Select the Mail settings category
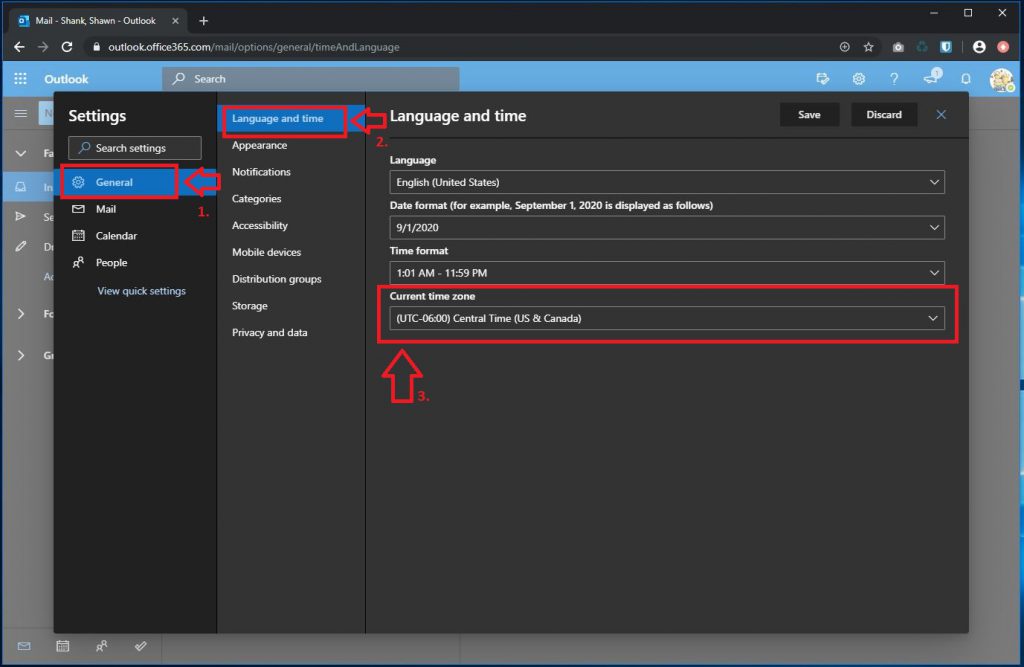Screen dimensions: 1024x667 (x=135, y=209)
